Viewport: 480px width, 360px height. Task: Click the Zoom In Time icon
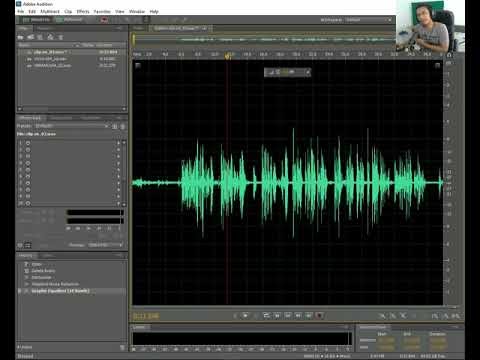[x=404, y=316]
